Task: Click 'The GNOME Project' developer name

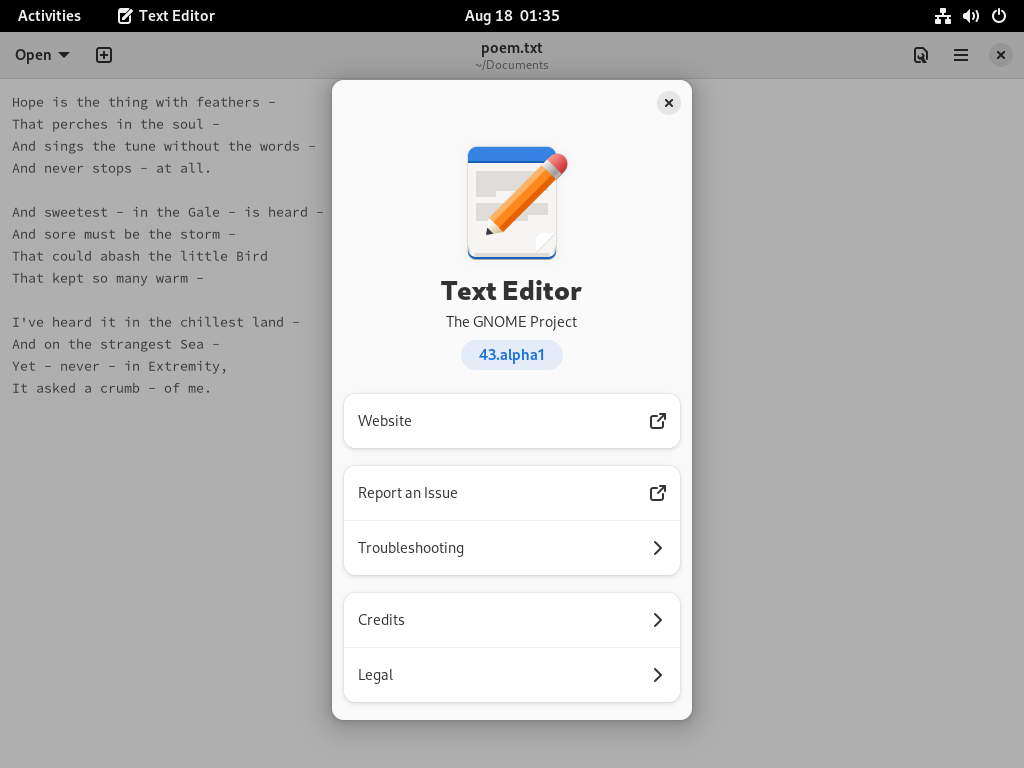Action: (x=511, y=322)
